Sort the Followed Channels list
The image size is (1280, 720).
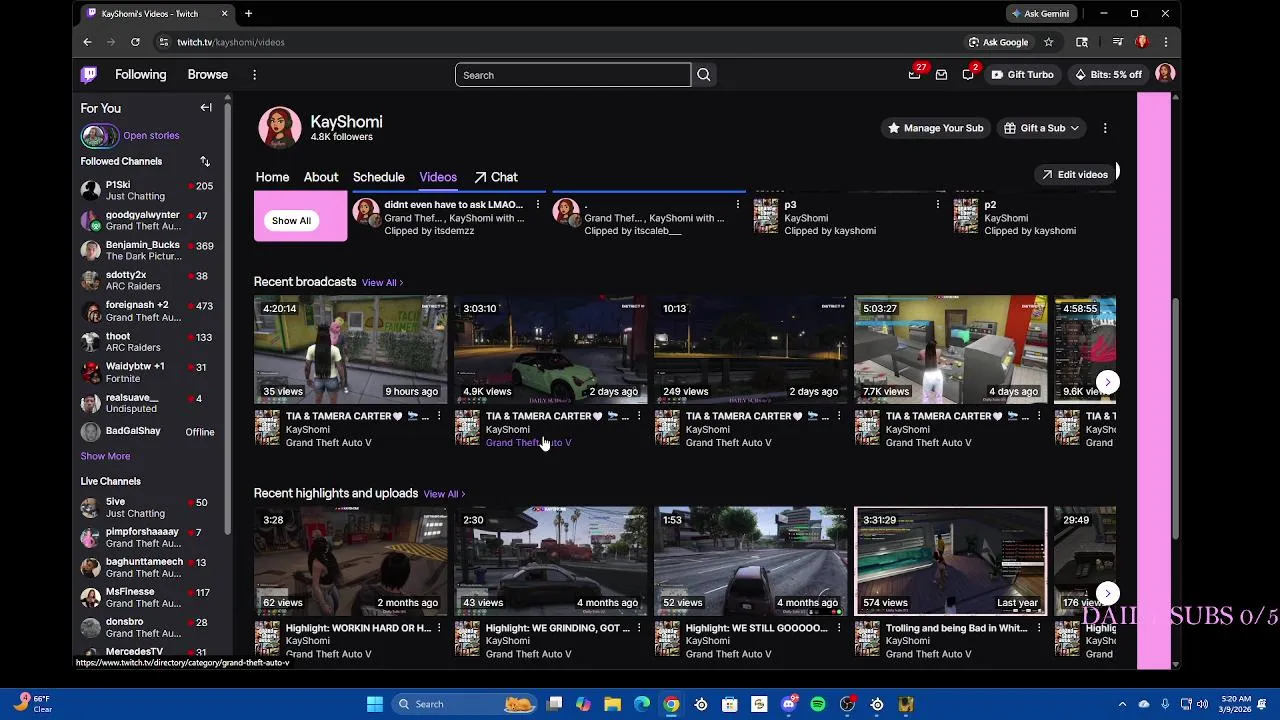coord(205,161)
